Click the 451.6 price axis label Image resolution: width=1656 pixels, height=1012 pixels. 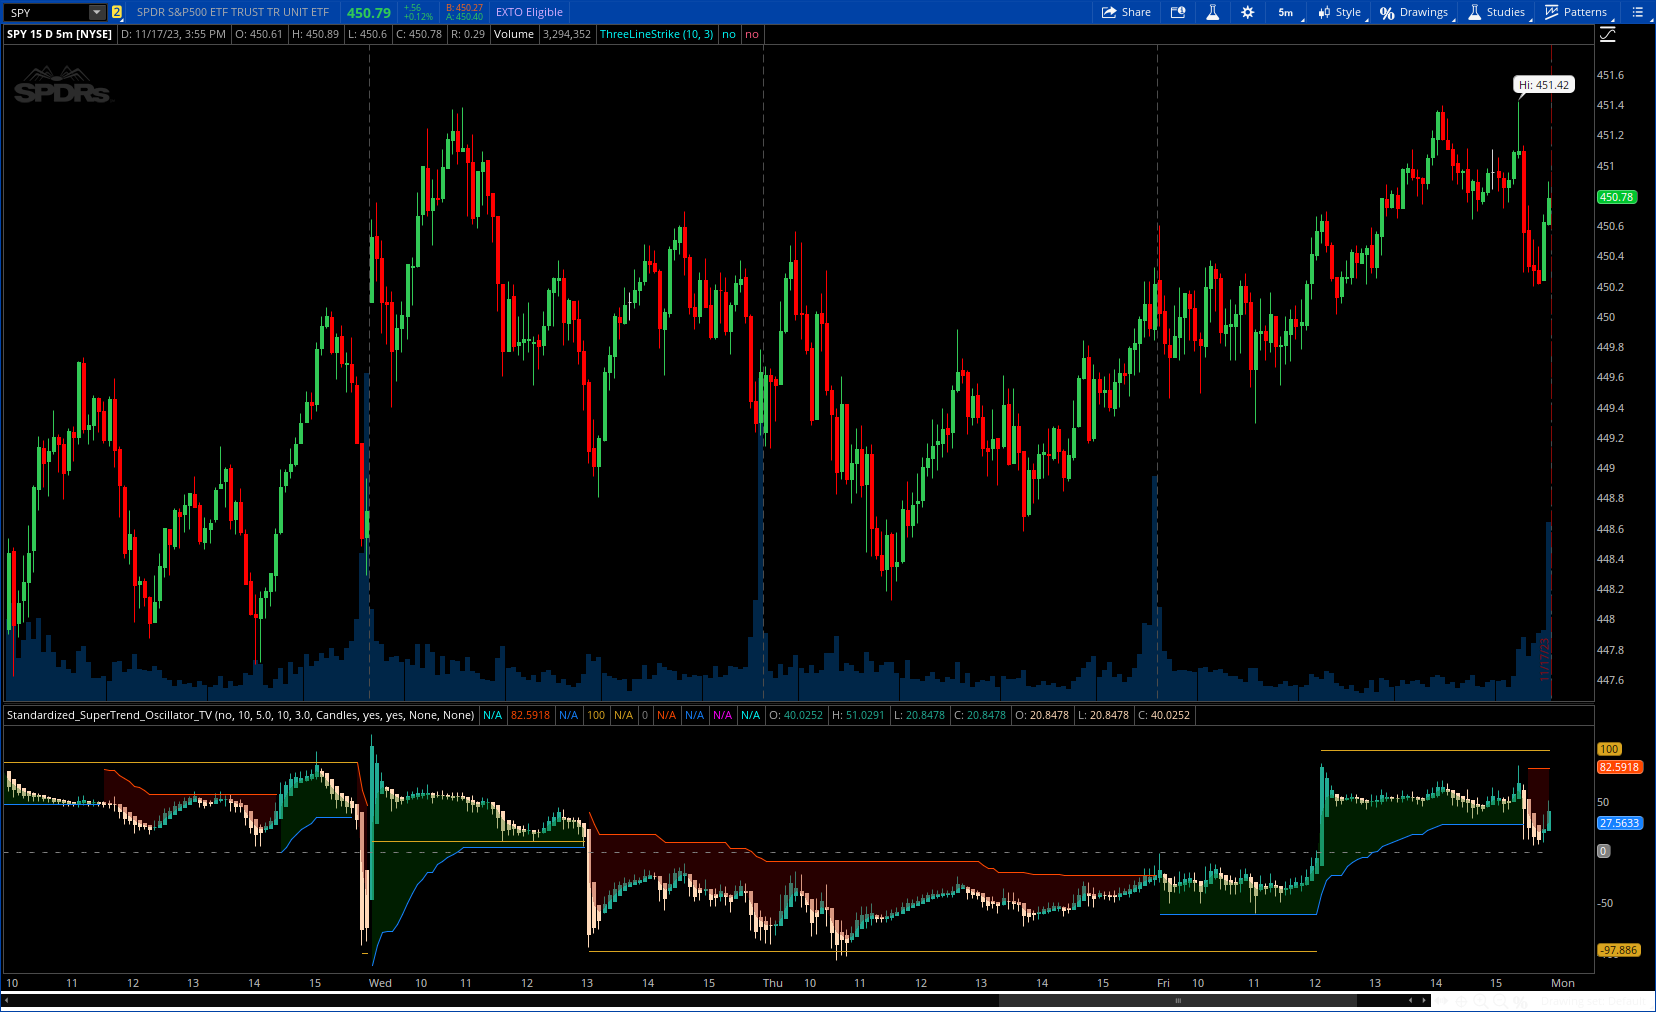tap(1610, 75)
